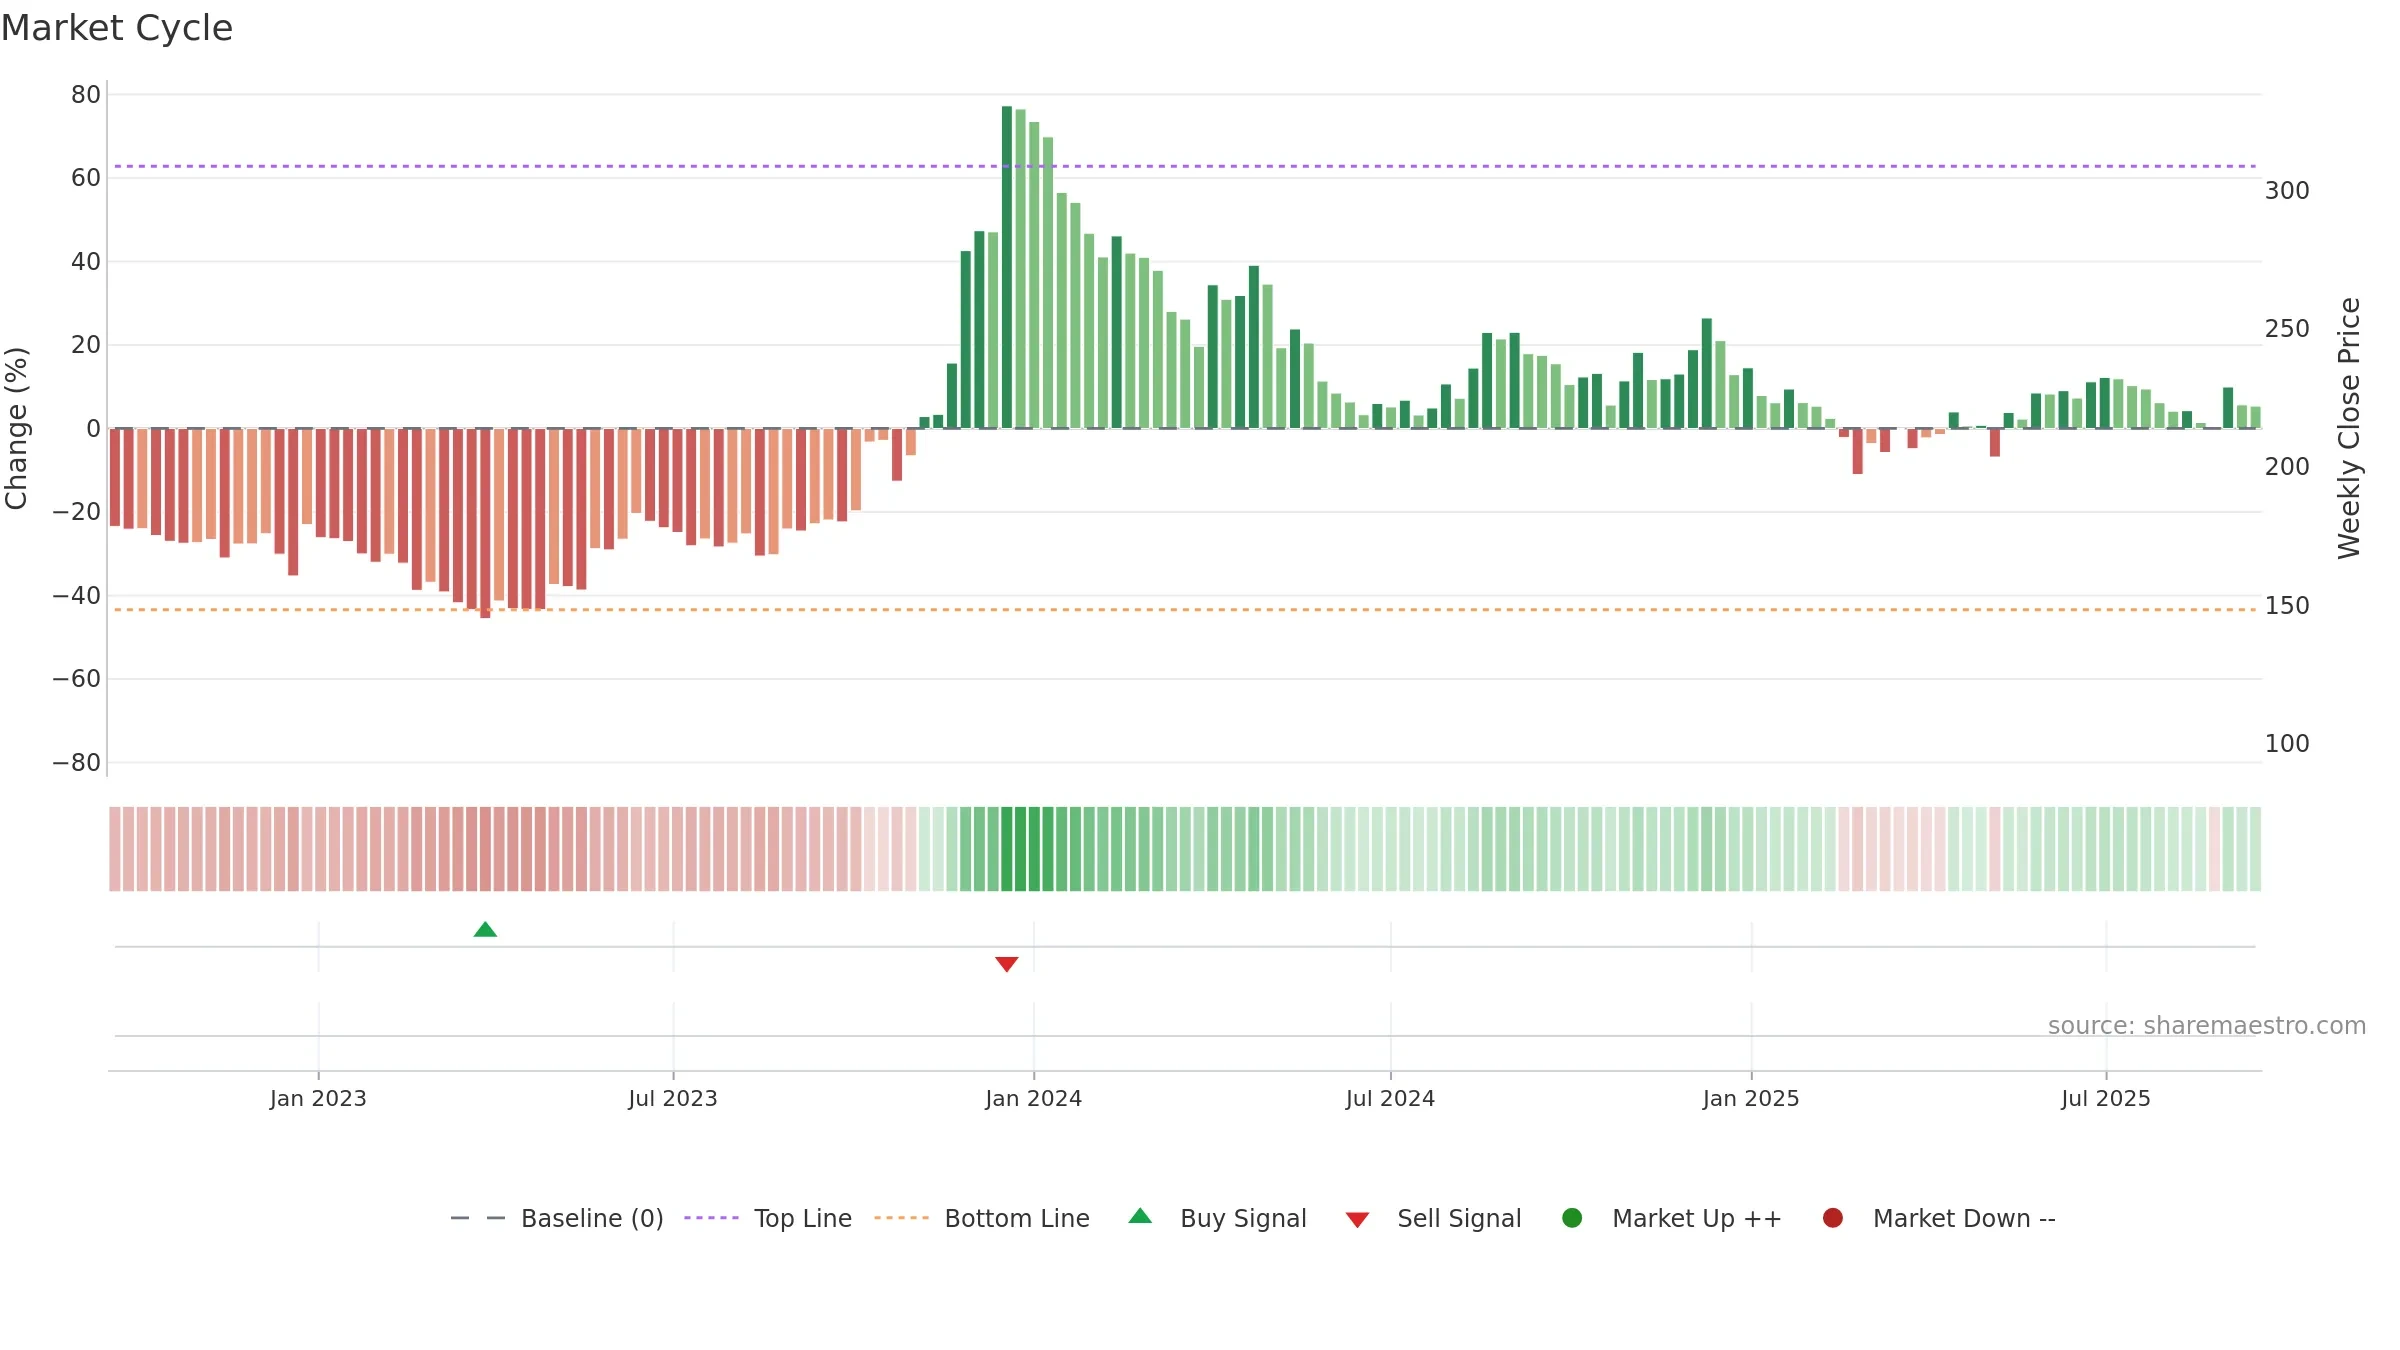Toggle the Market Down -- legend entry
The image size is (2400, 1350).
[1939, 1218]
